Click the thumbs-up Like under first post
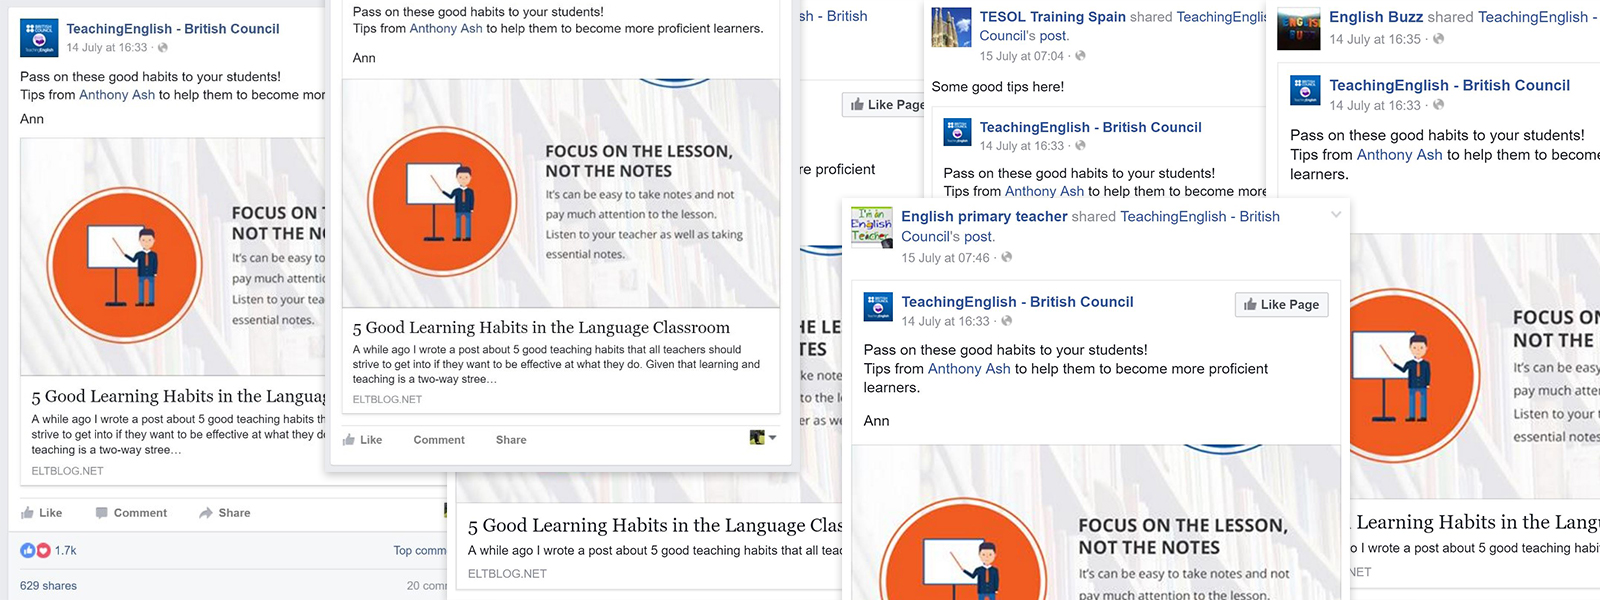This screenshot has width=1600, height=600. pyautogui.click(x=41, y=513)
